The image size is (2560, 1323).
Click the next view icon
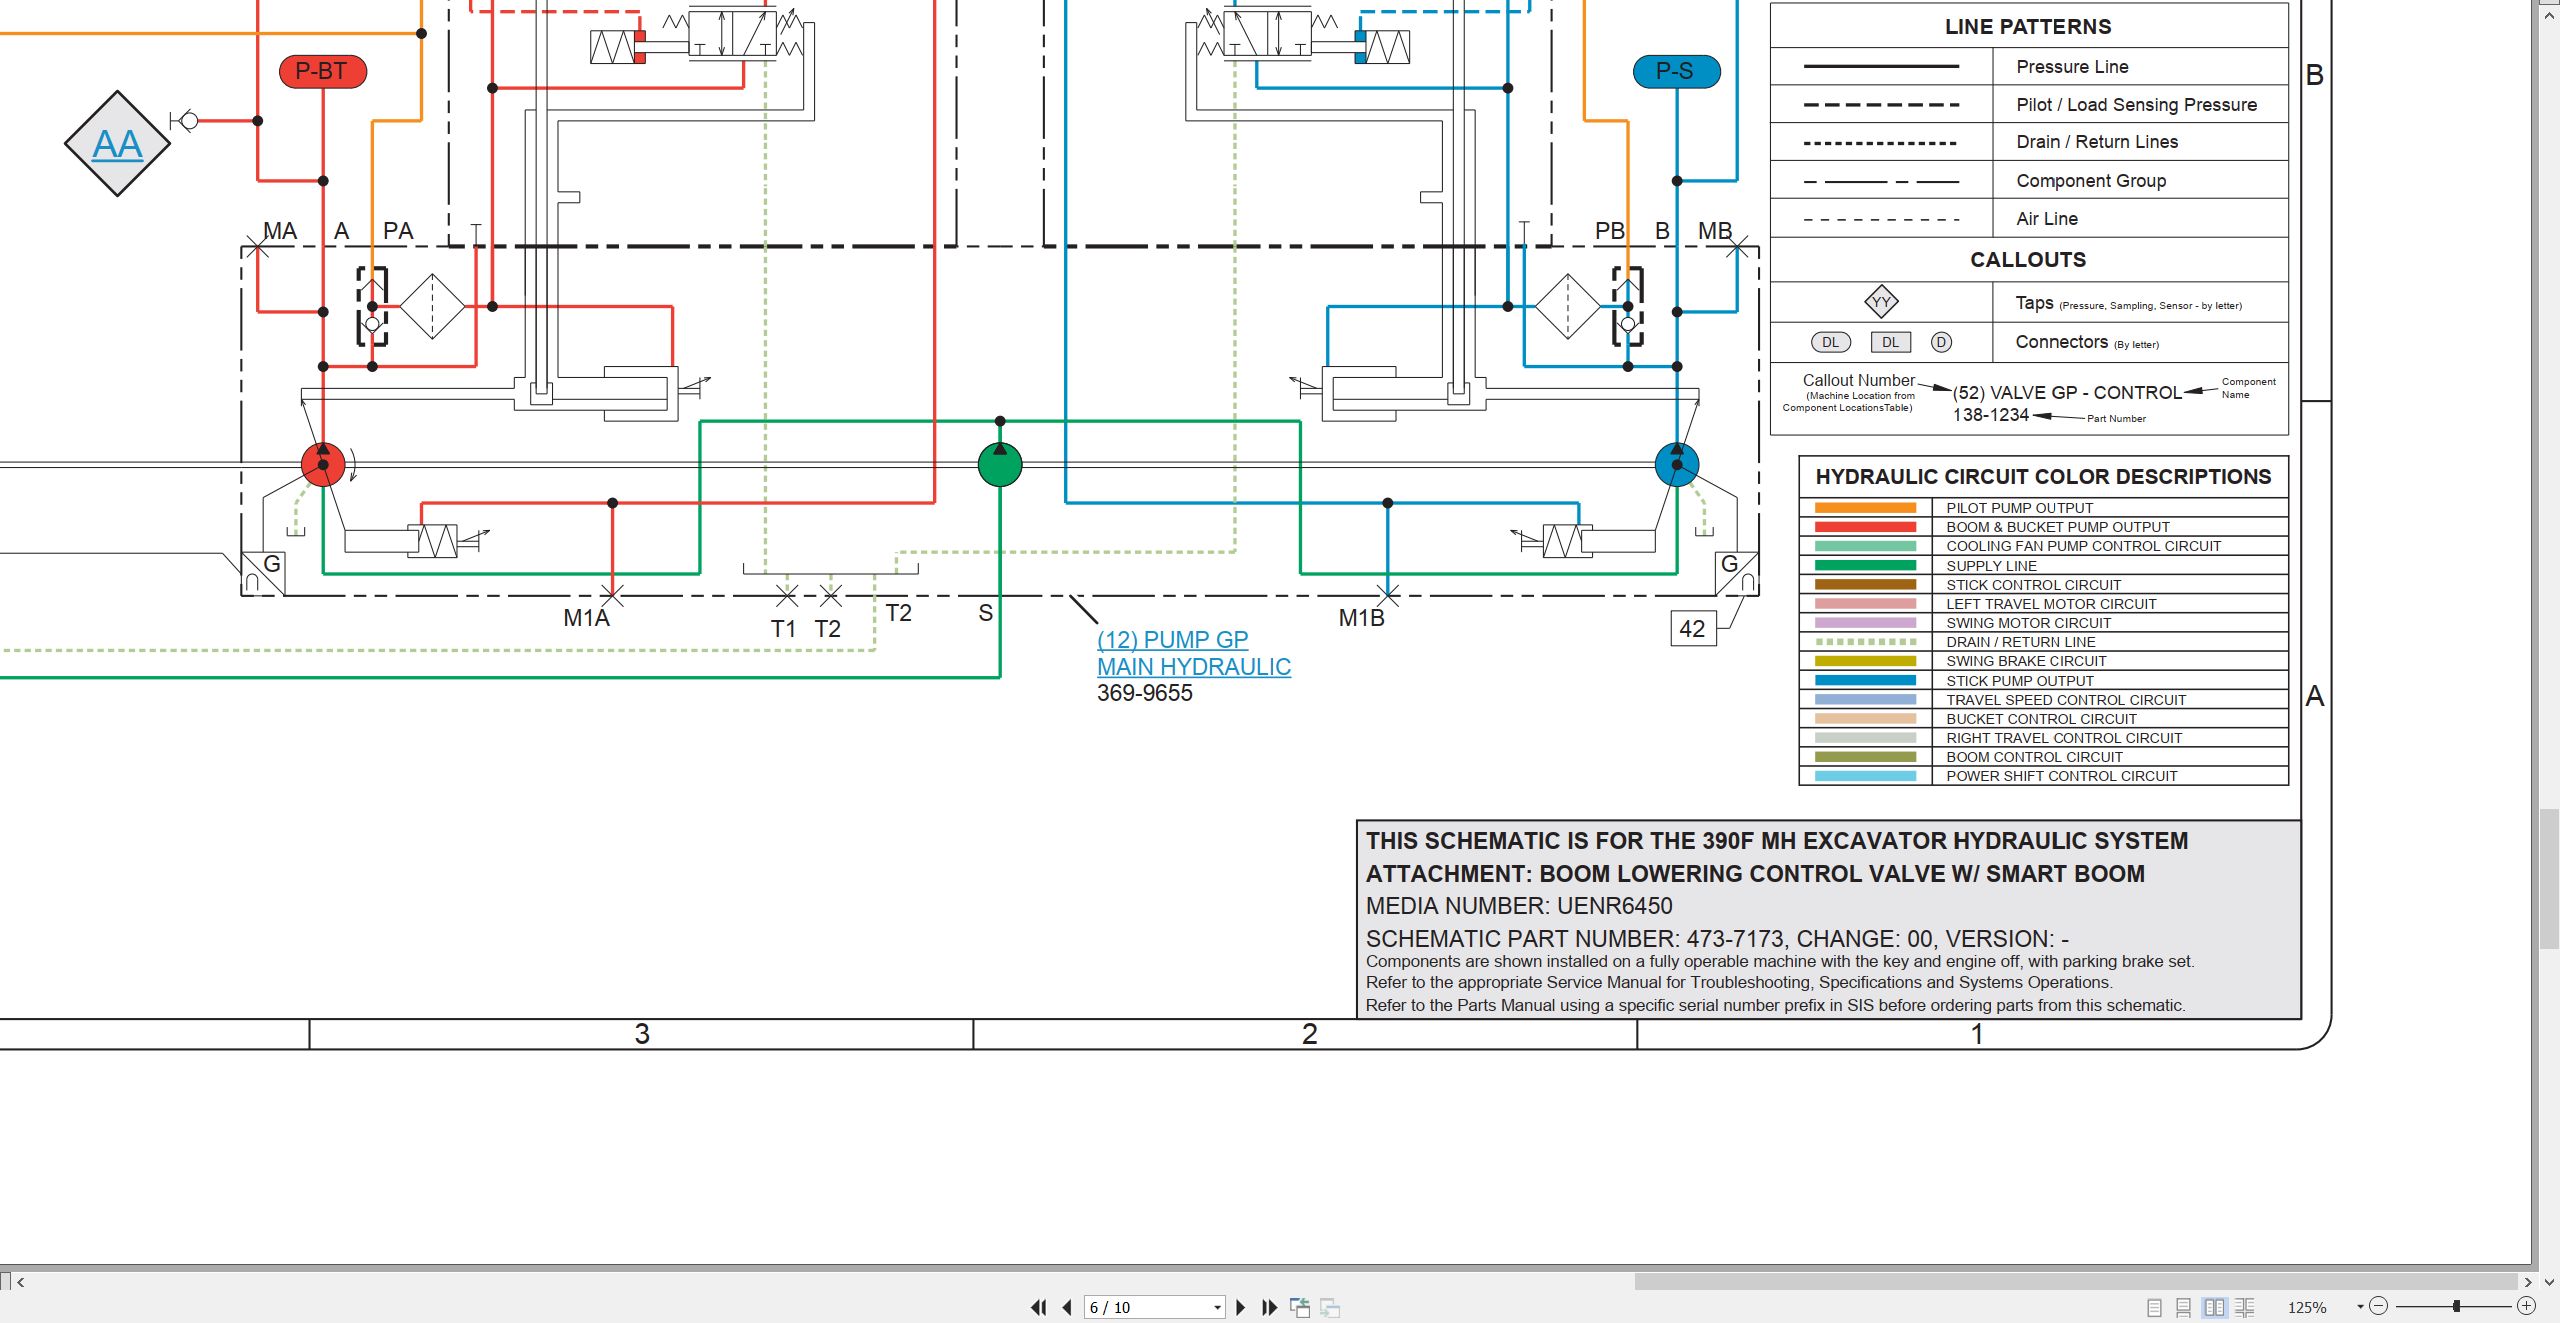tap(1330, 1307)
